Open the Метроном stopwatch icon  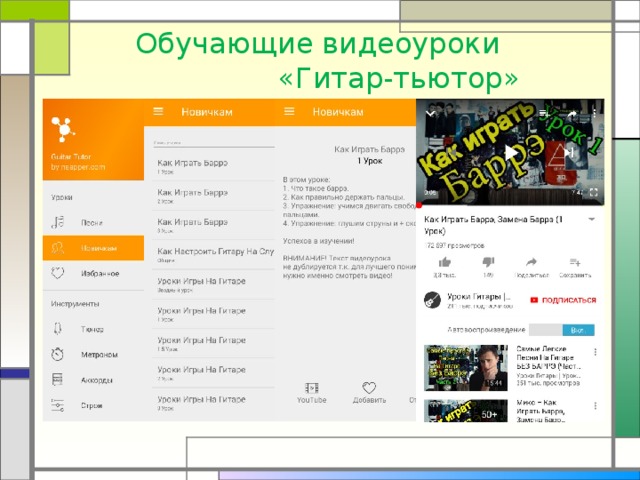[58, 354]
